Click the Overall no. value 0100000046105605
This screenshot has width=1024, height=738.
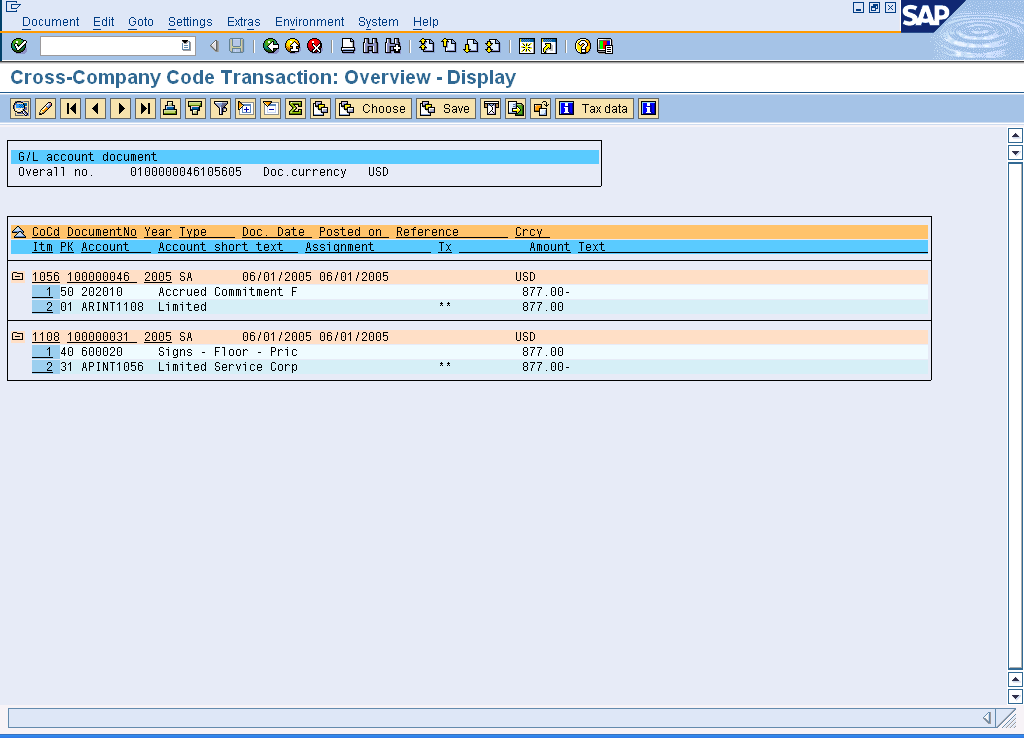(x=185, y=172)
